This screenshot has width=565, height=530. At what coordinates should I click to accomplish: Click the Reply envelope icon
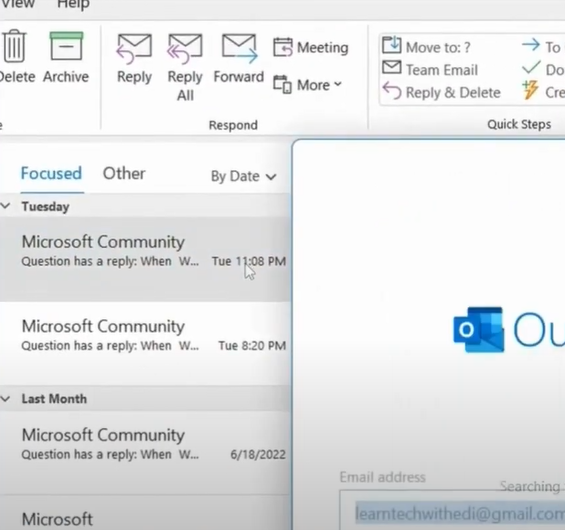pyautogui.click(x=134, y=48)
